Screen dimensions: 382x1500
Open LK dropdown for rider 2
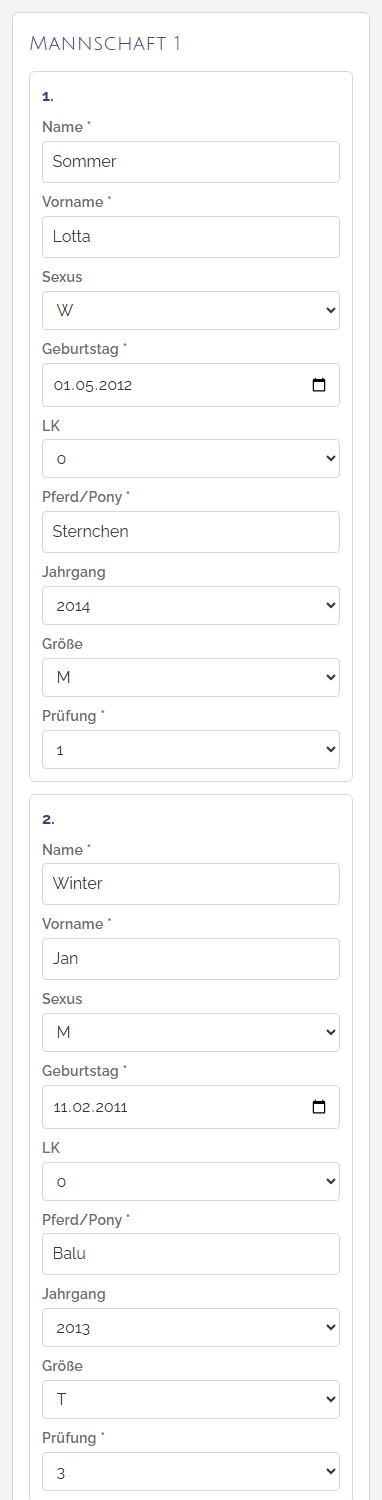click(x=191, y=1181)
